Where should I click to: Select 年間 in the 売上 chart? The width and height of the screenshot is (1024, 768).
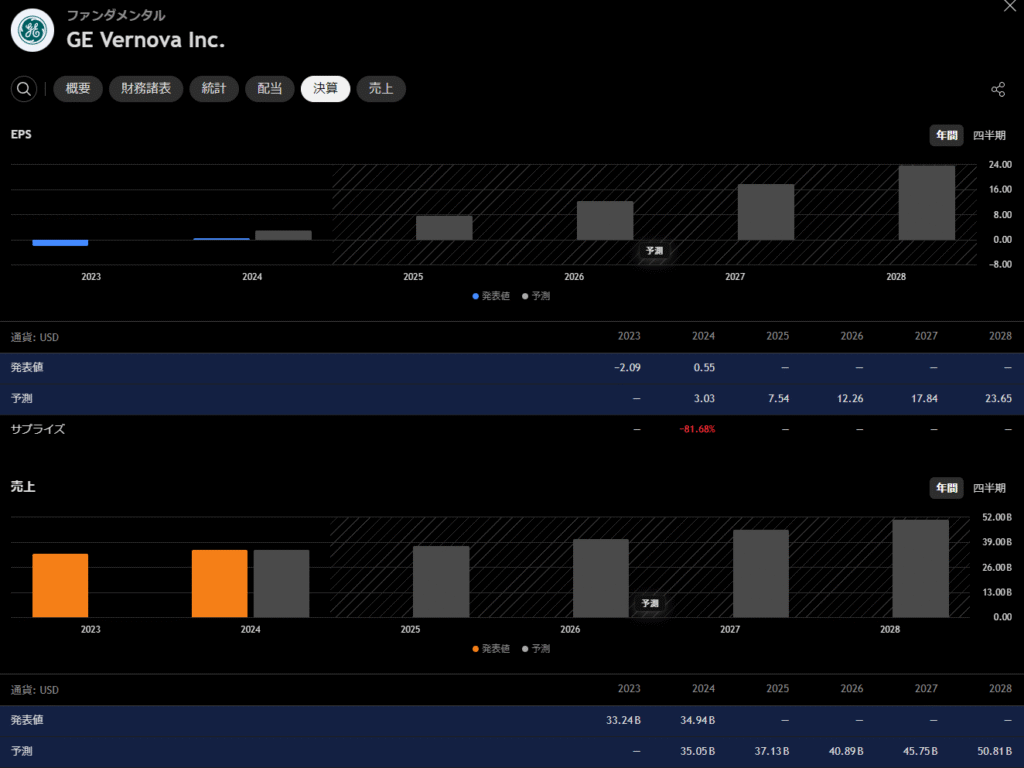(946, 488)
